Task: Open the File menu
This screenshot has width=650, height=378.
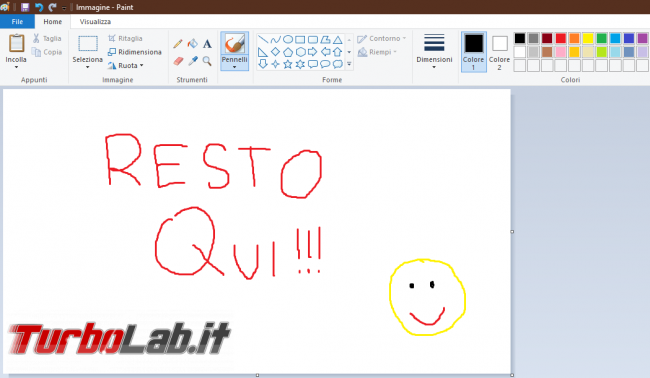Action: 17,22
